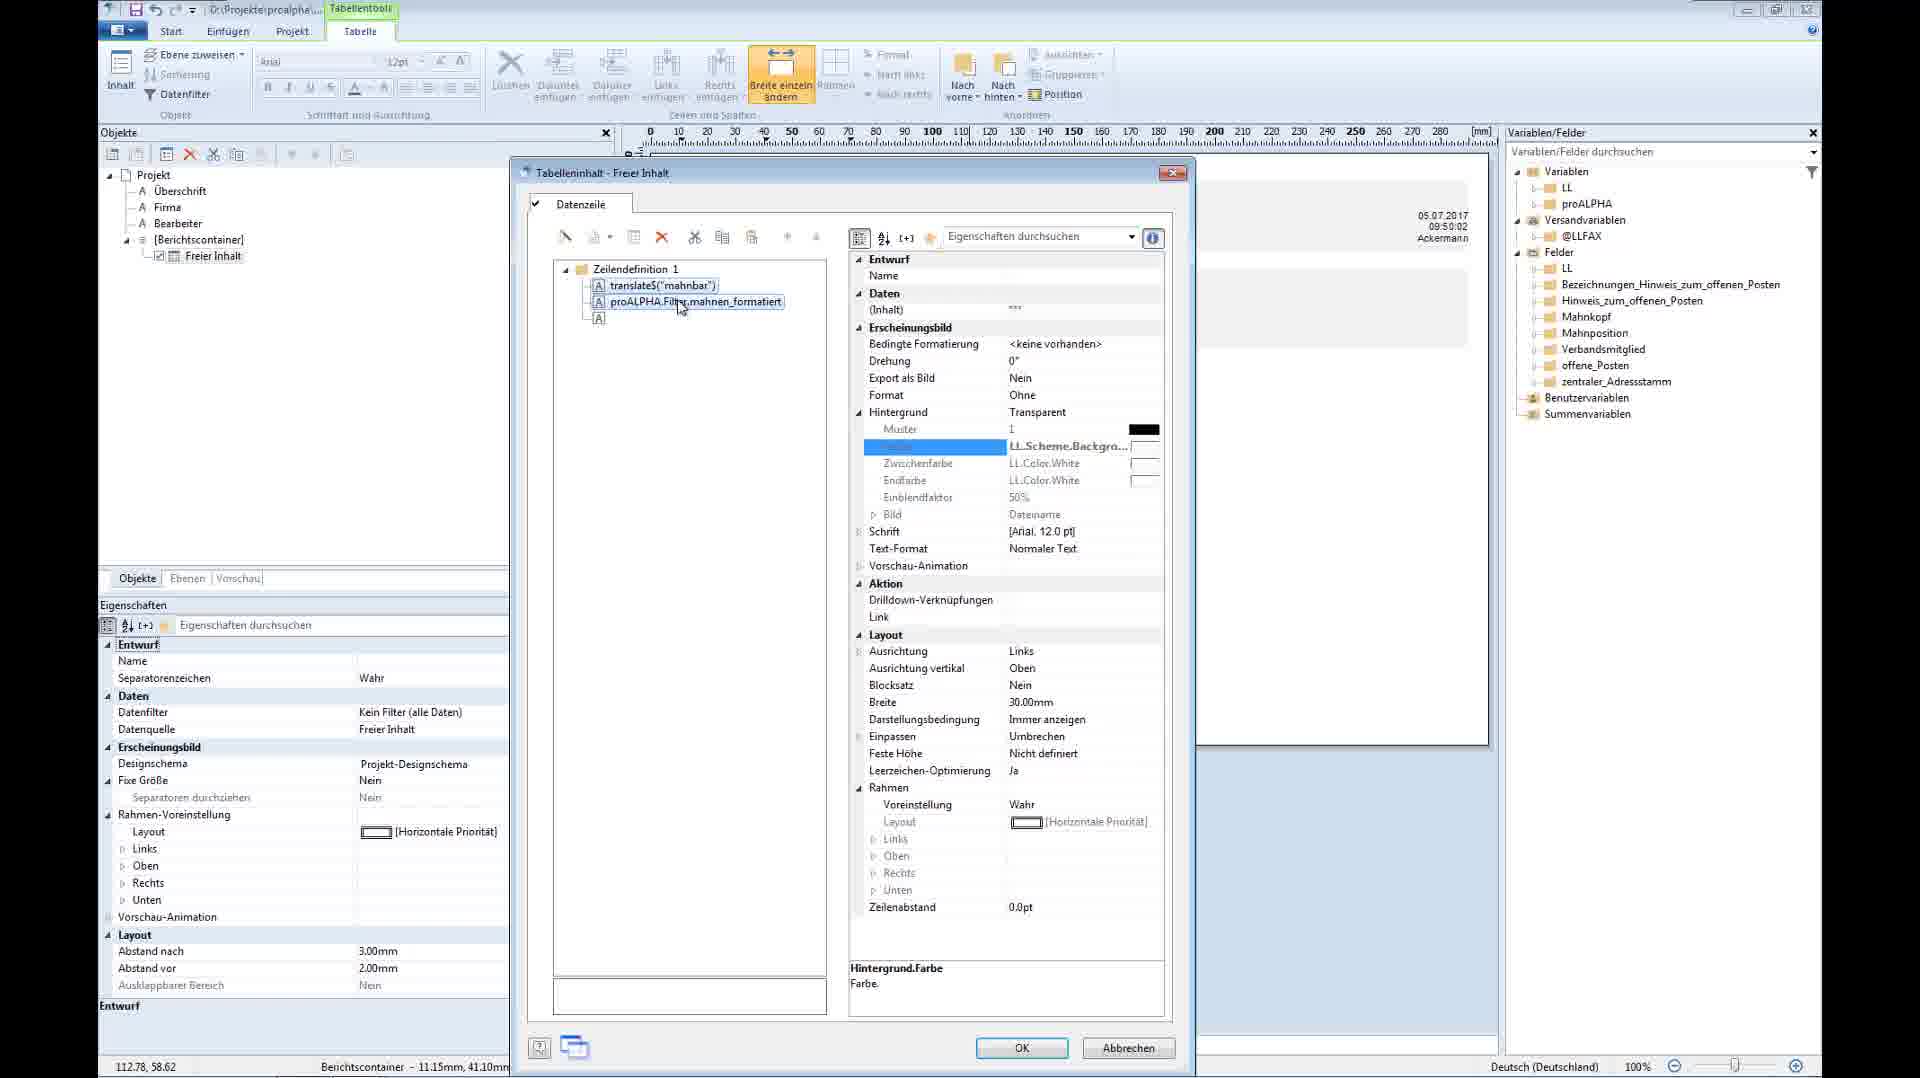Screen dimensions: 1920x1078
Task: Collapse the Hintergrund property group
Action: tap(859, 412)
